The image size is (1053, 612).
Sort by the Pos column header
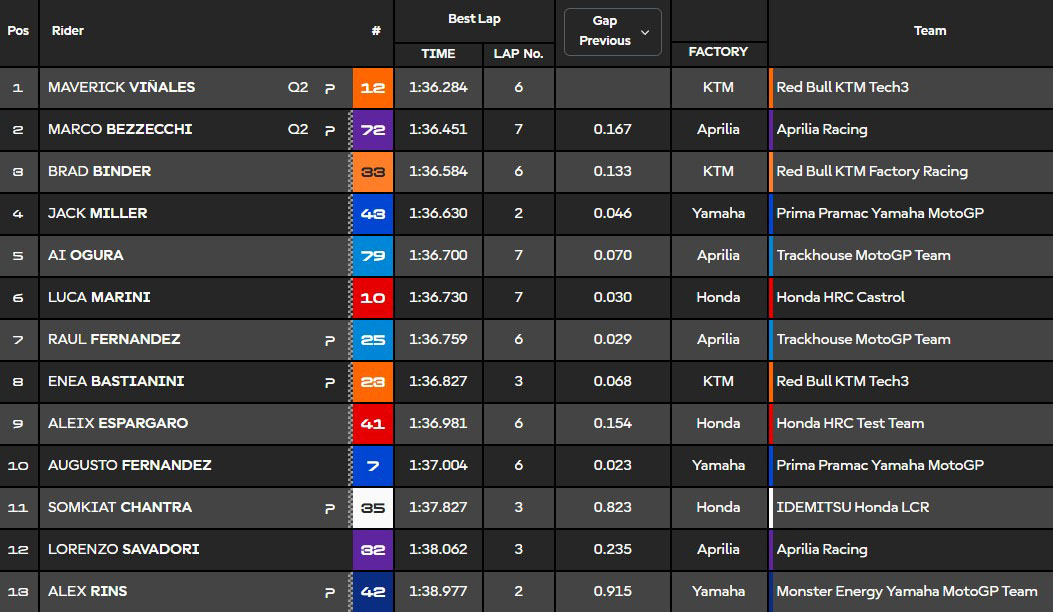pos(18,31)
